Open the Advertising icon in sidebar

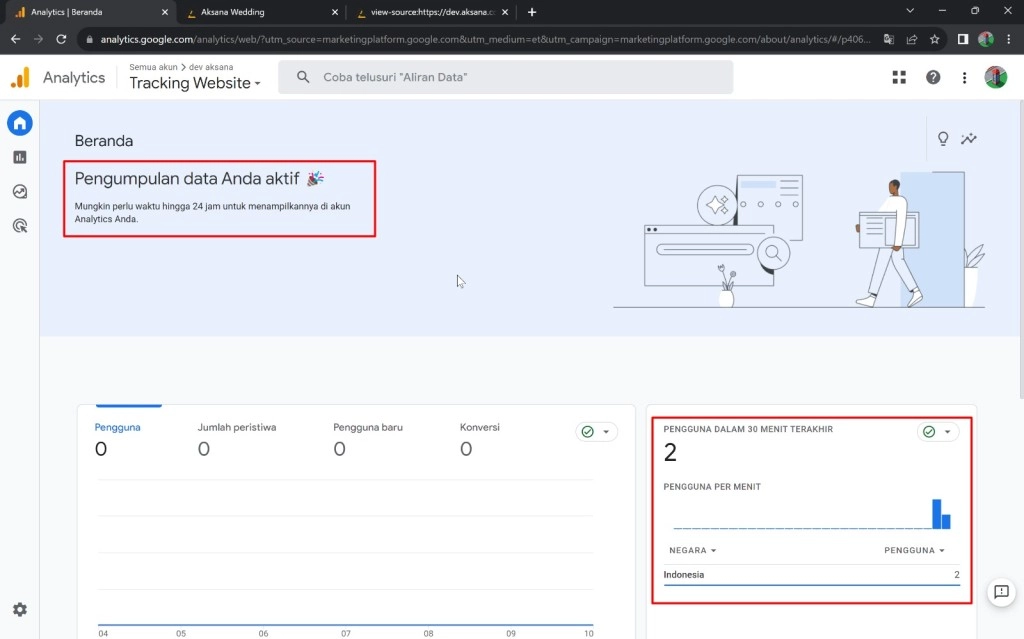pos(20,226)
